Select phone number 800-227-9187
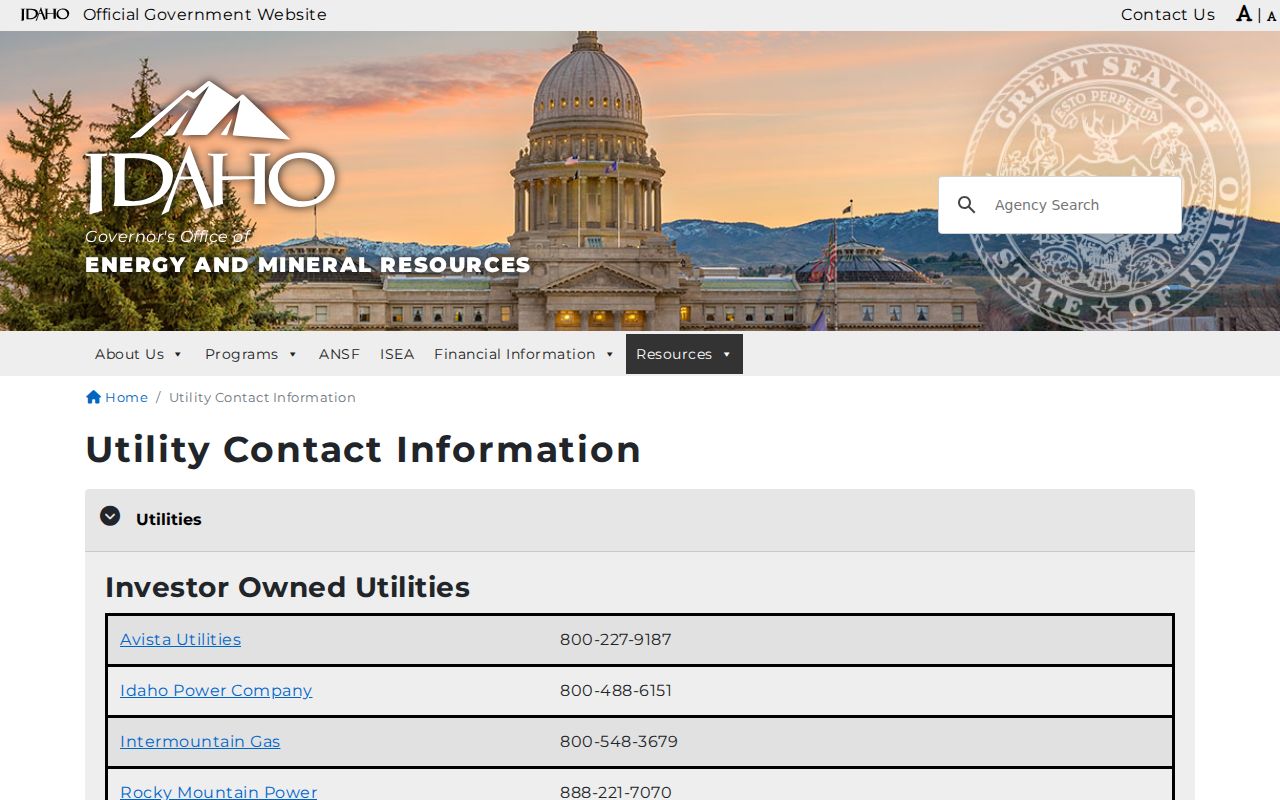 [616, 640]
